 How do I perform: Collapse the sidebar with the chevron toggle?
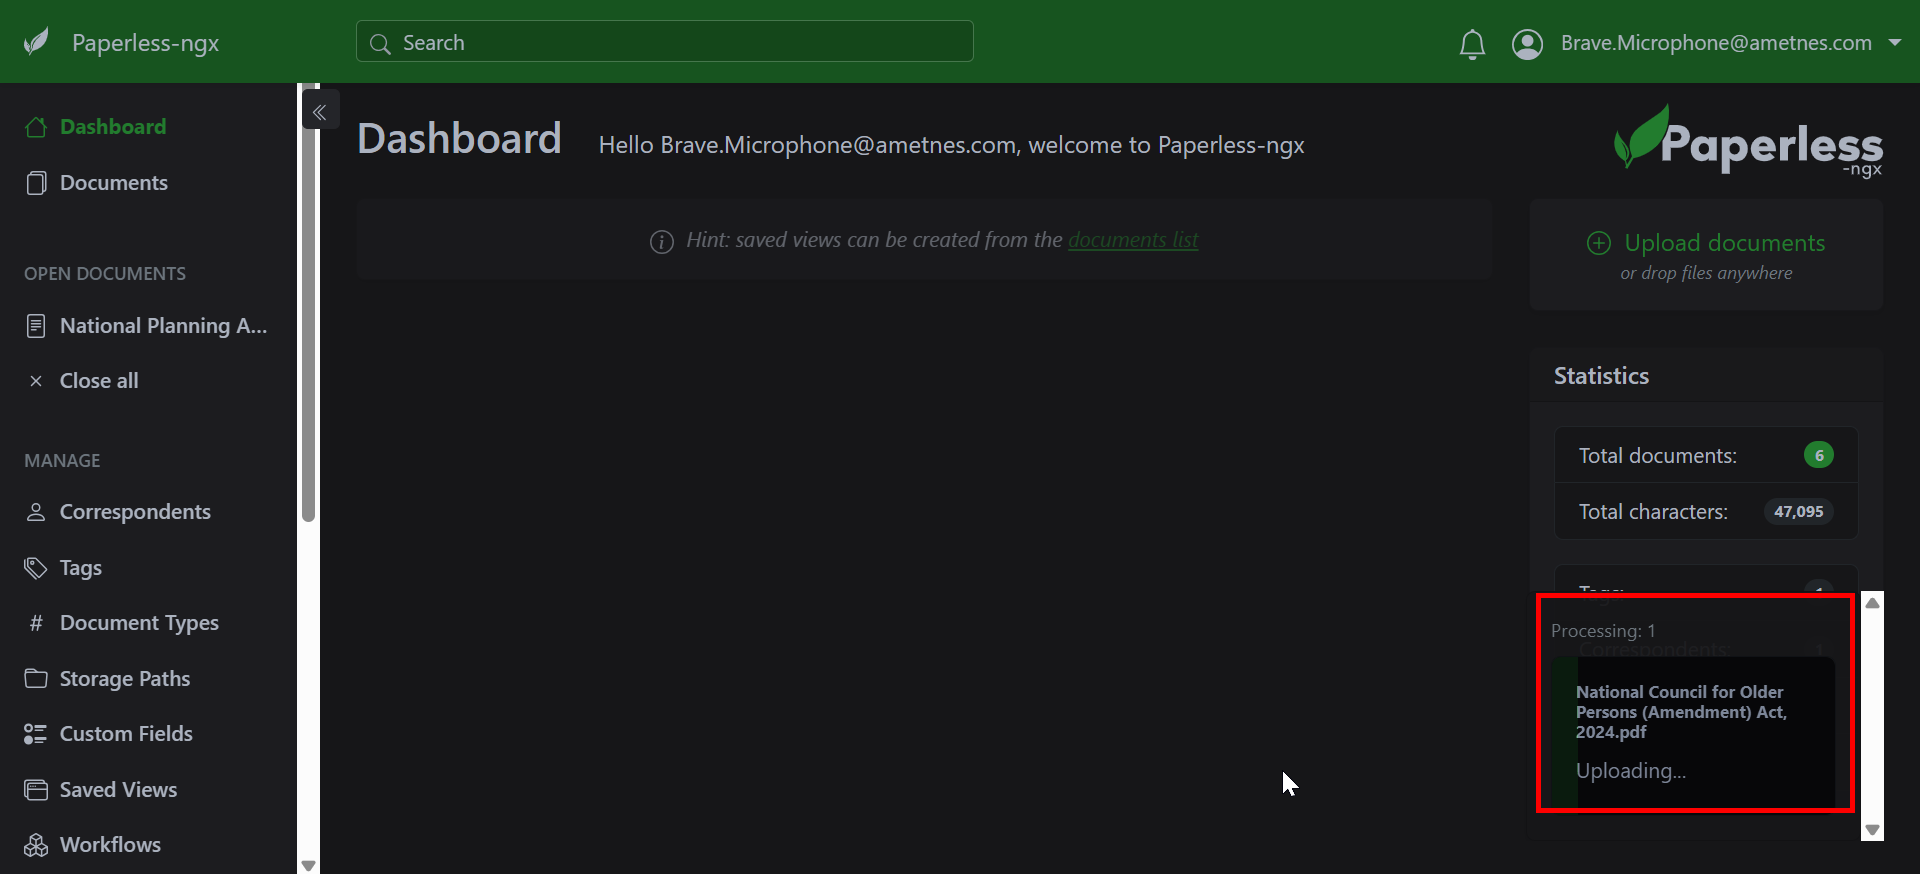320,112
